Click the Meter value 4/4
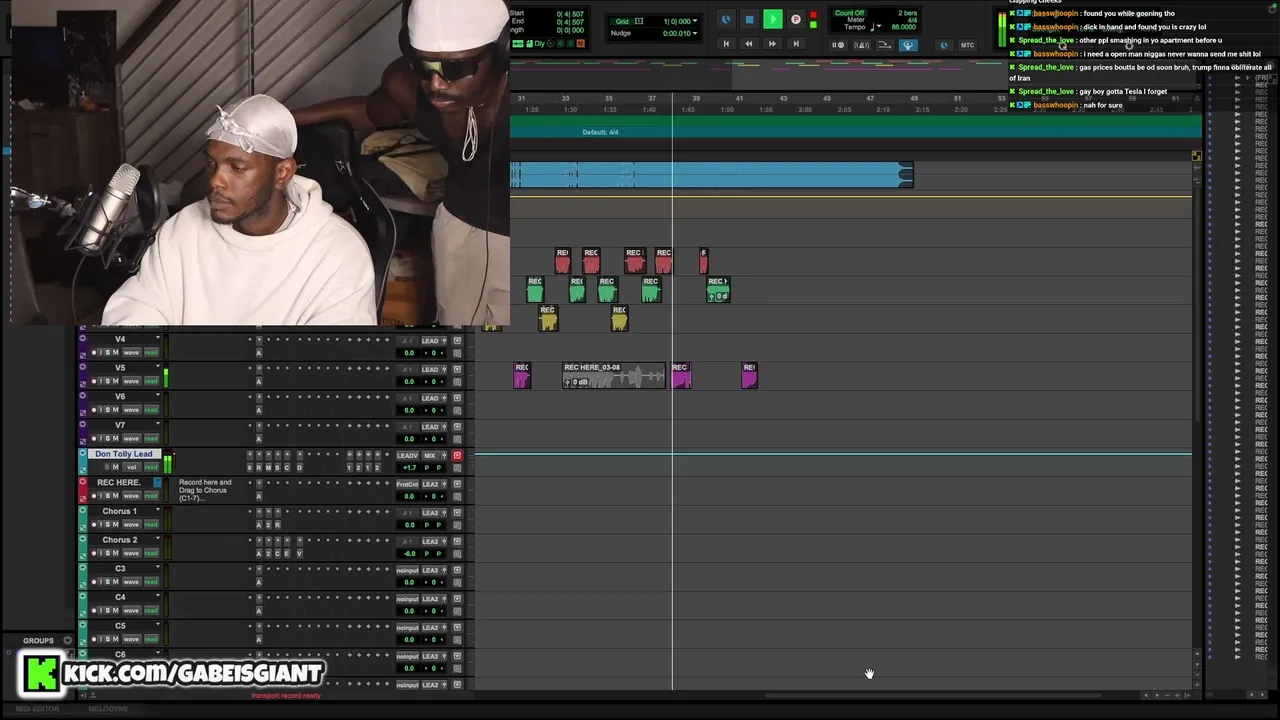The height and width of the screenshot is (720, 1280). [x=911, y=20]
